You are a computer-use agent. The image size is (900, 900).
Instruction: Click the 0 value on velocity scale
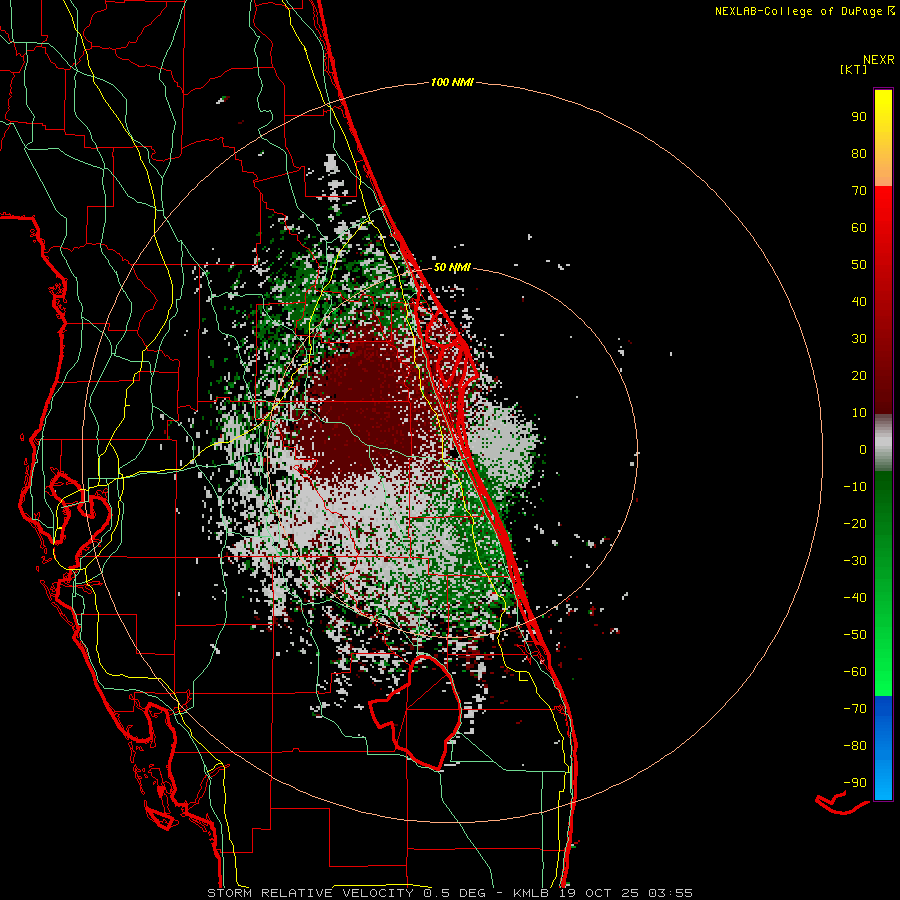pyautogui.click(x=863, y=449)
